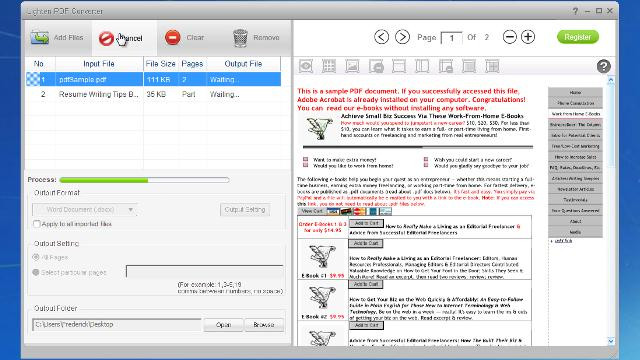
Task: Click the conversion progress bar
Action: [144, 180]
